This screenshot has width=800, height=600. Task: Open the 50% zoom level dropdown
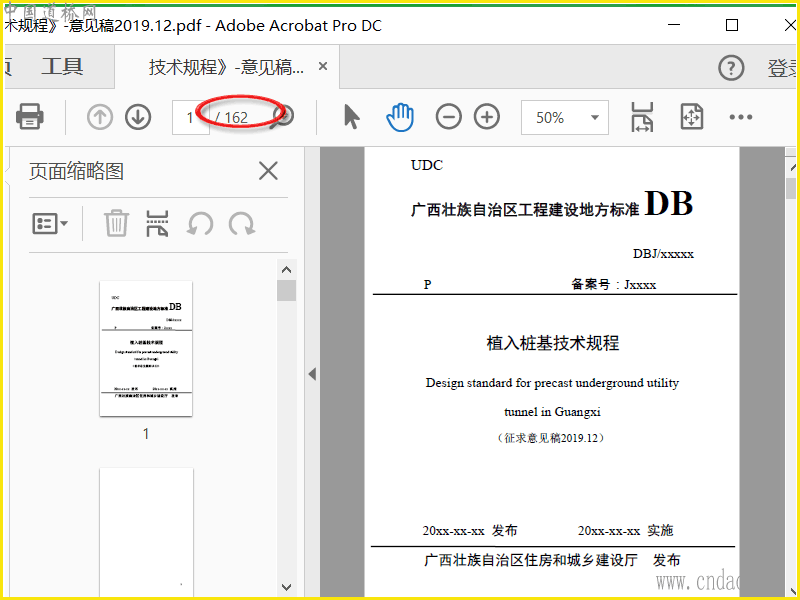tap(565, 117)
